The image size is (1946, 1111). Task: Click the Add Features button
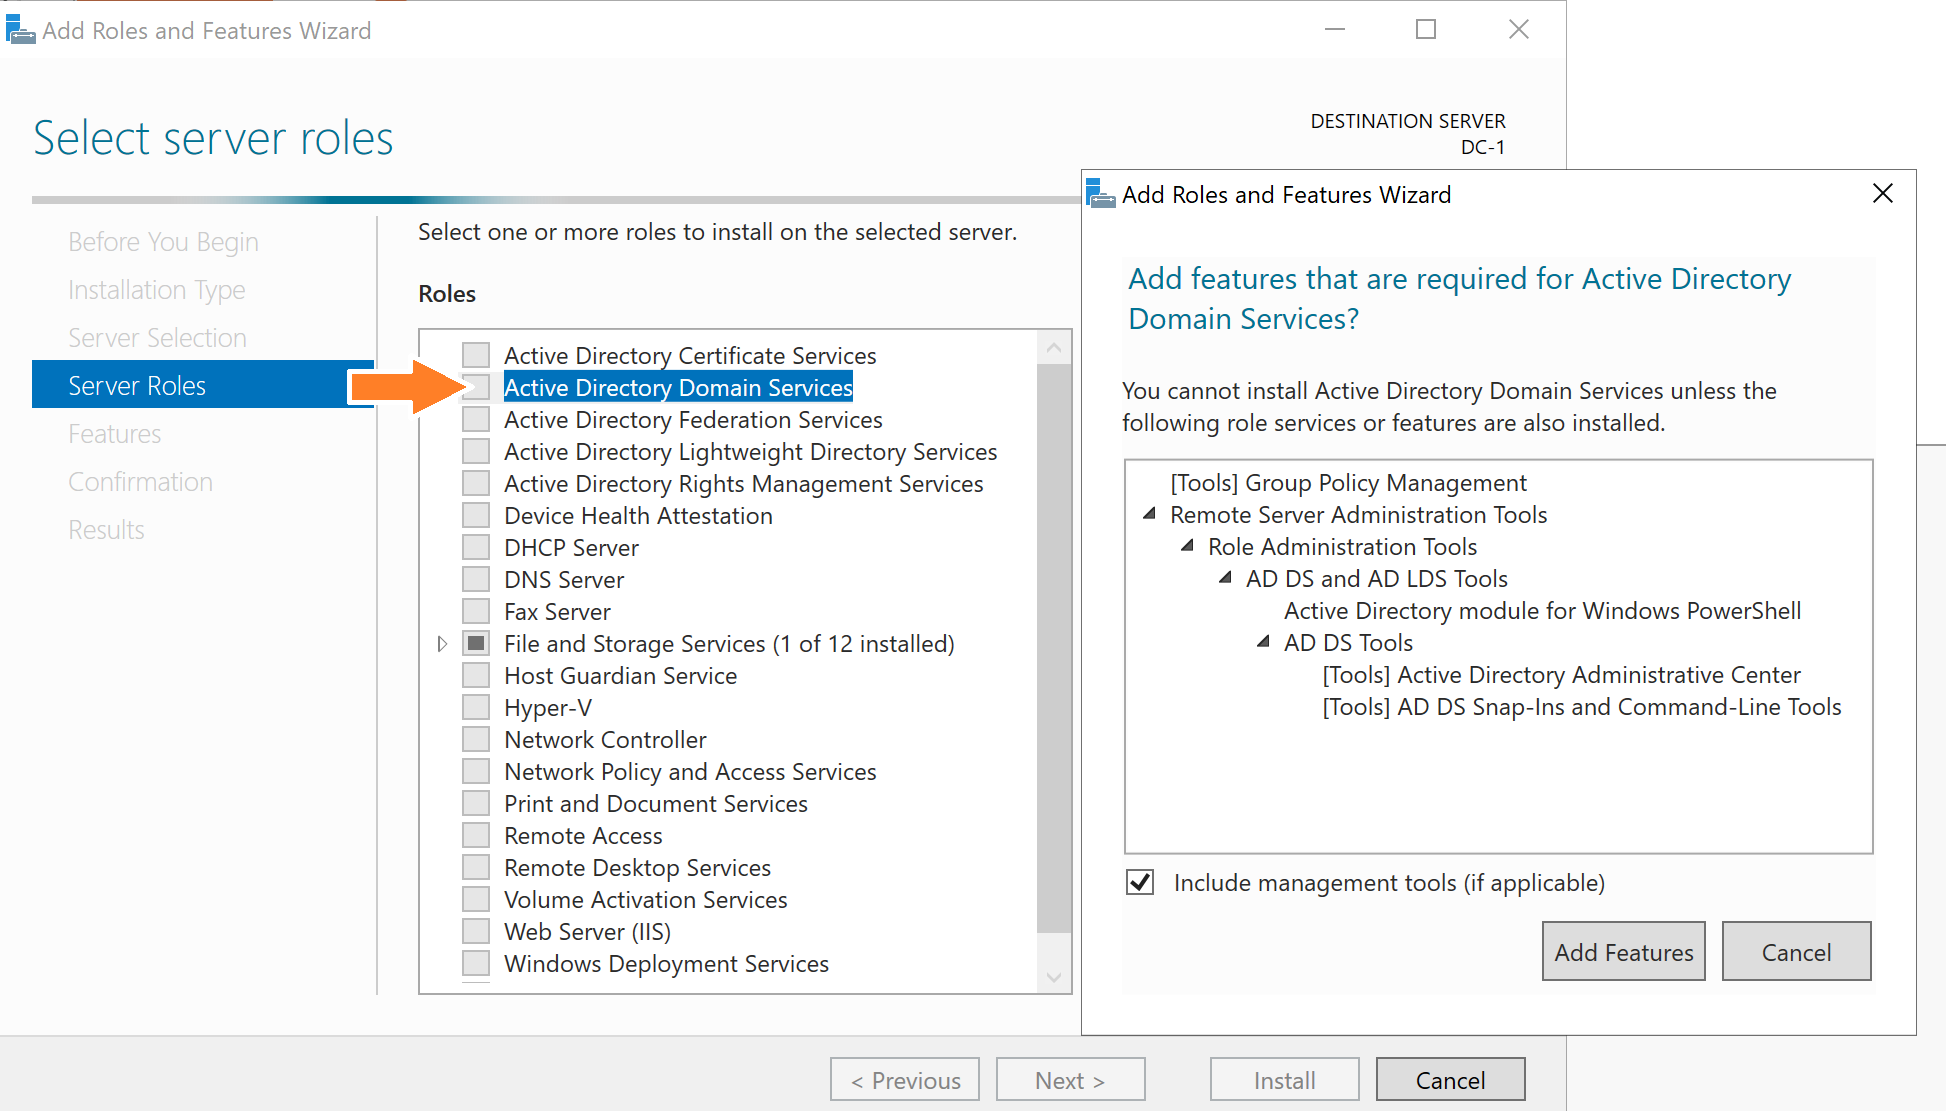tap(1623, 951)
